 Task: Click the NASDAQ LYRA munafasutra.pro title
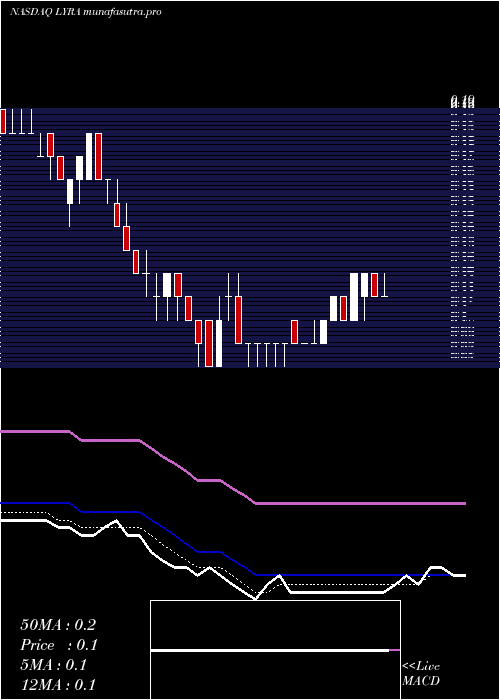pyautogui.click(x=85, y=12)
